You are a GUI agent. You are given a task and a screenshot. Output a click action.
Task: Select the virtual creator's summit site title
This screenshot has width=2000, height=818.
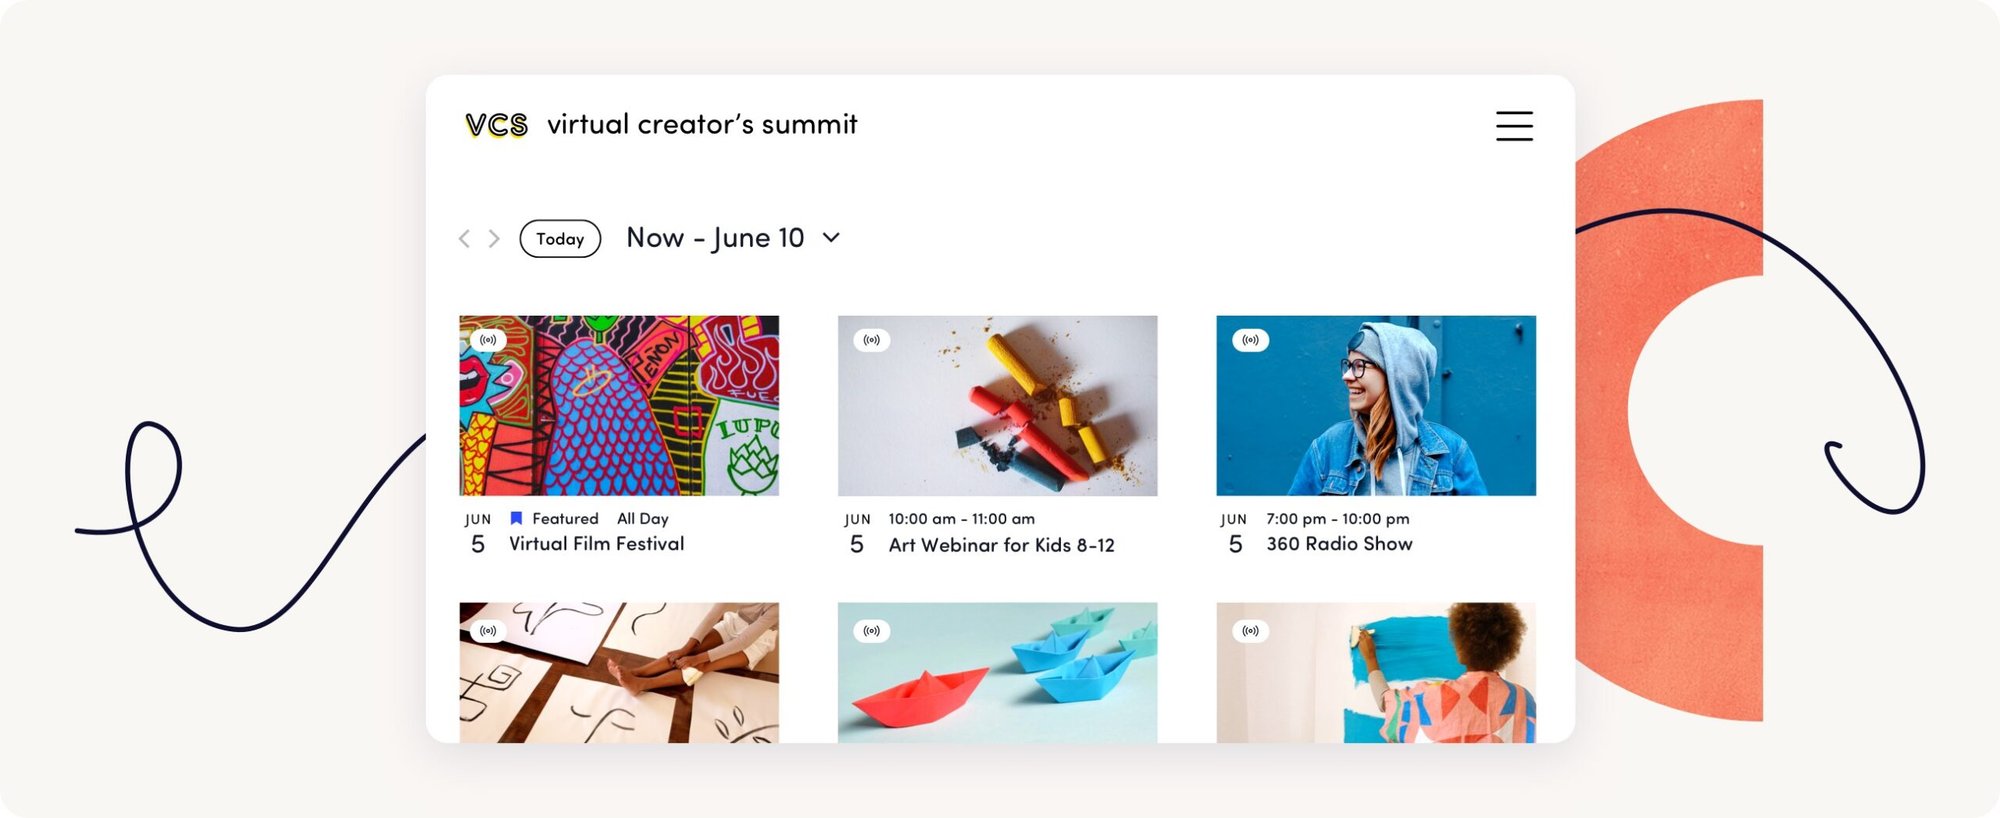[x=702, y=123]
